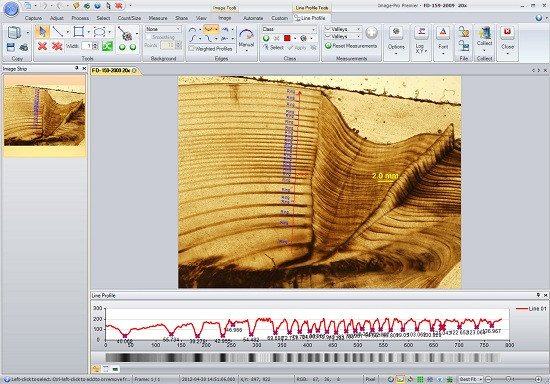Switch to the Line Profile ribbon tab
The width and height of the screenshot is (550, 384).
pos(310,18)
